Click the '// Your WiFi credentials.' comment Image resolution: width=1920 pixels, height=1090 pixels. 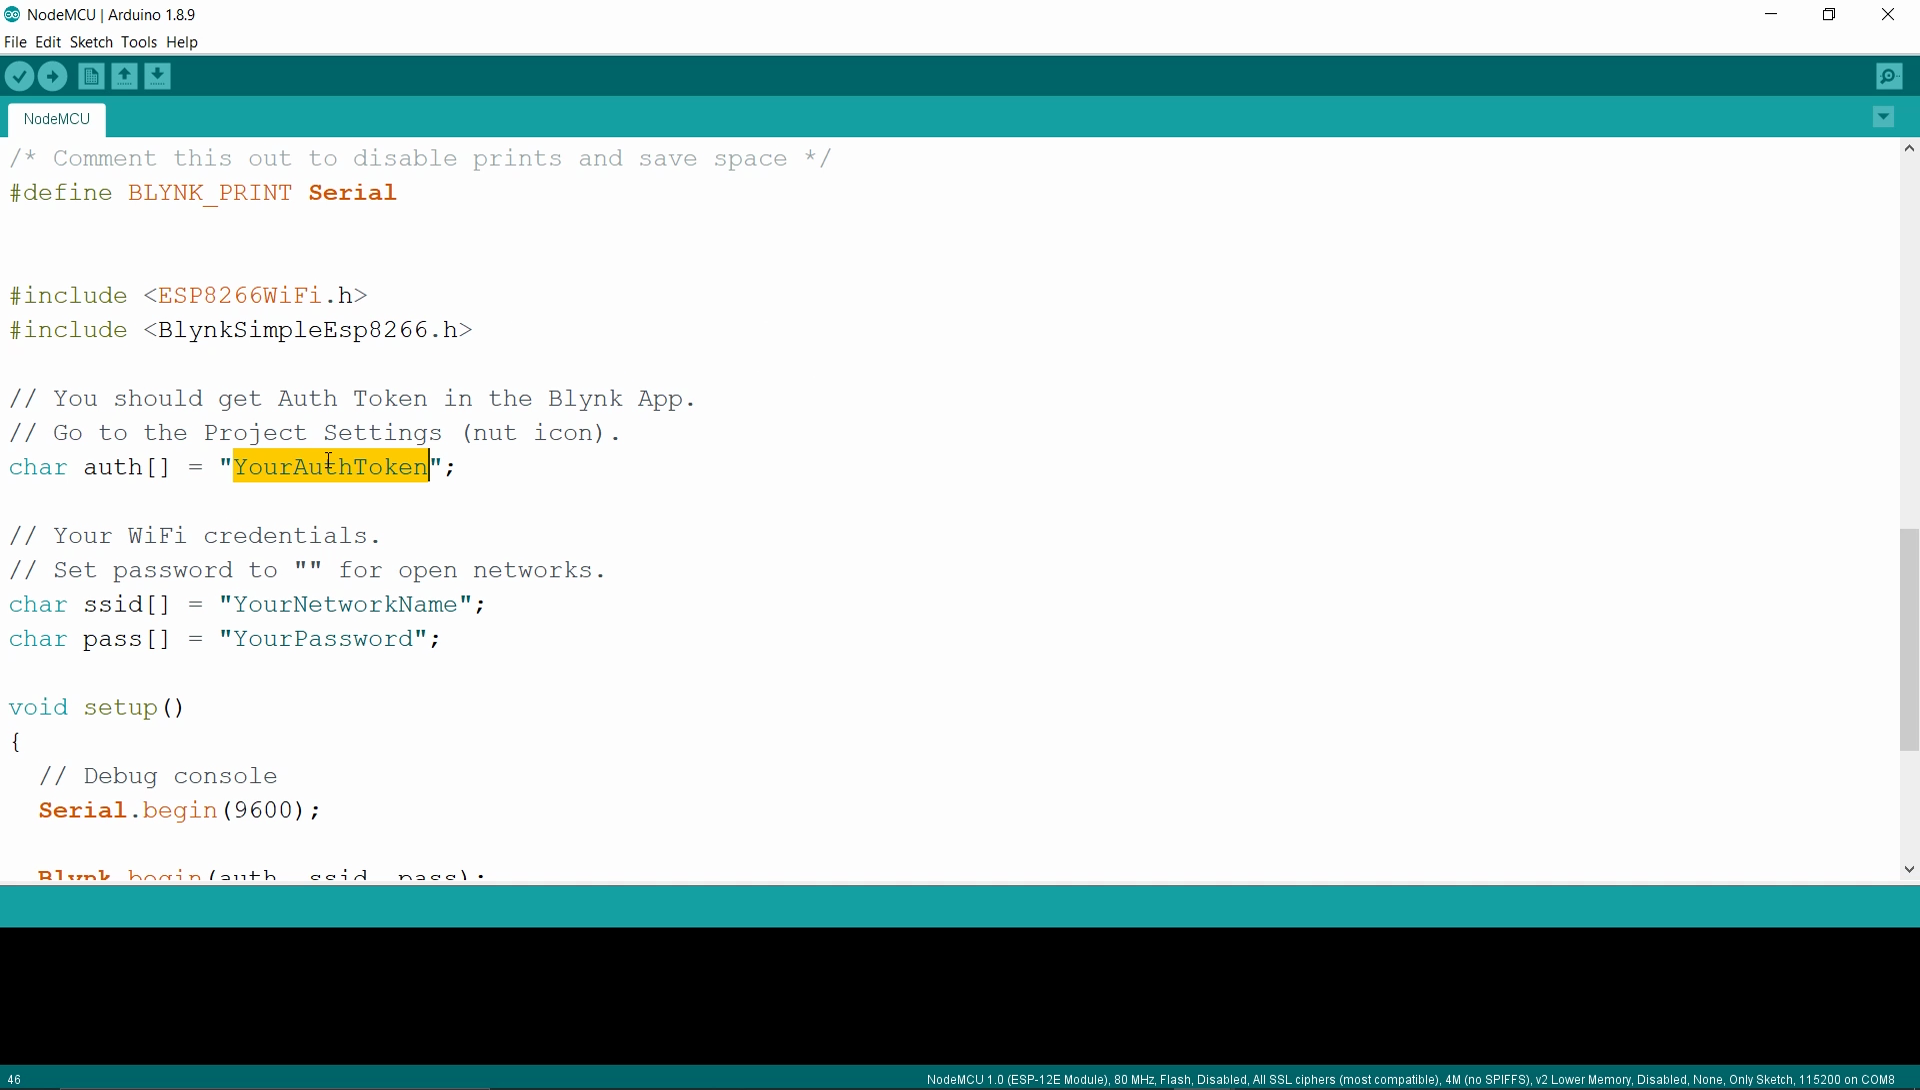[195, 536]
